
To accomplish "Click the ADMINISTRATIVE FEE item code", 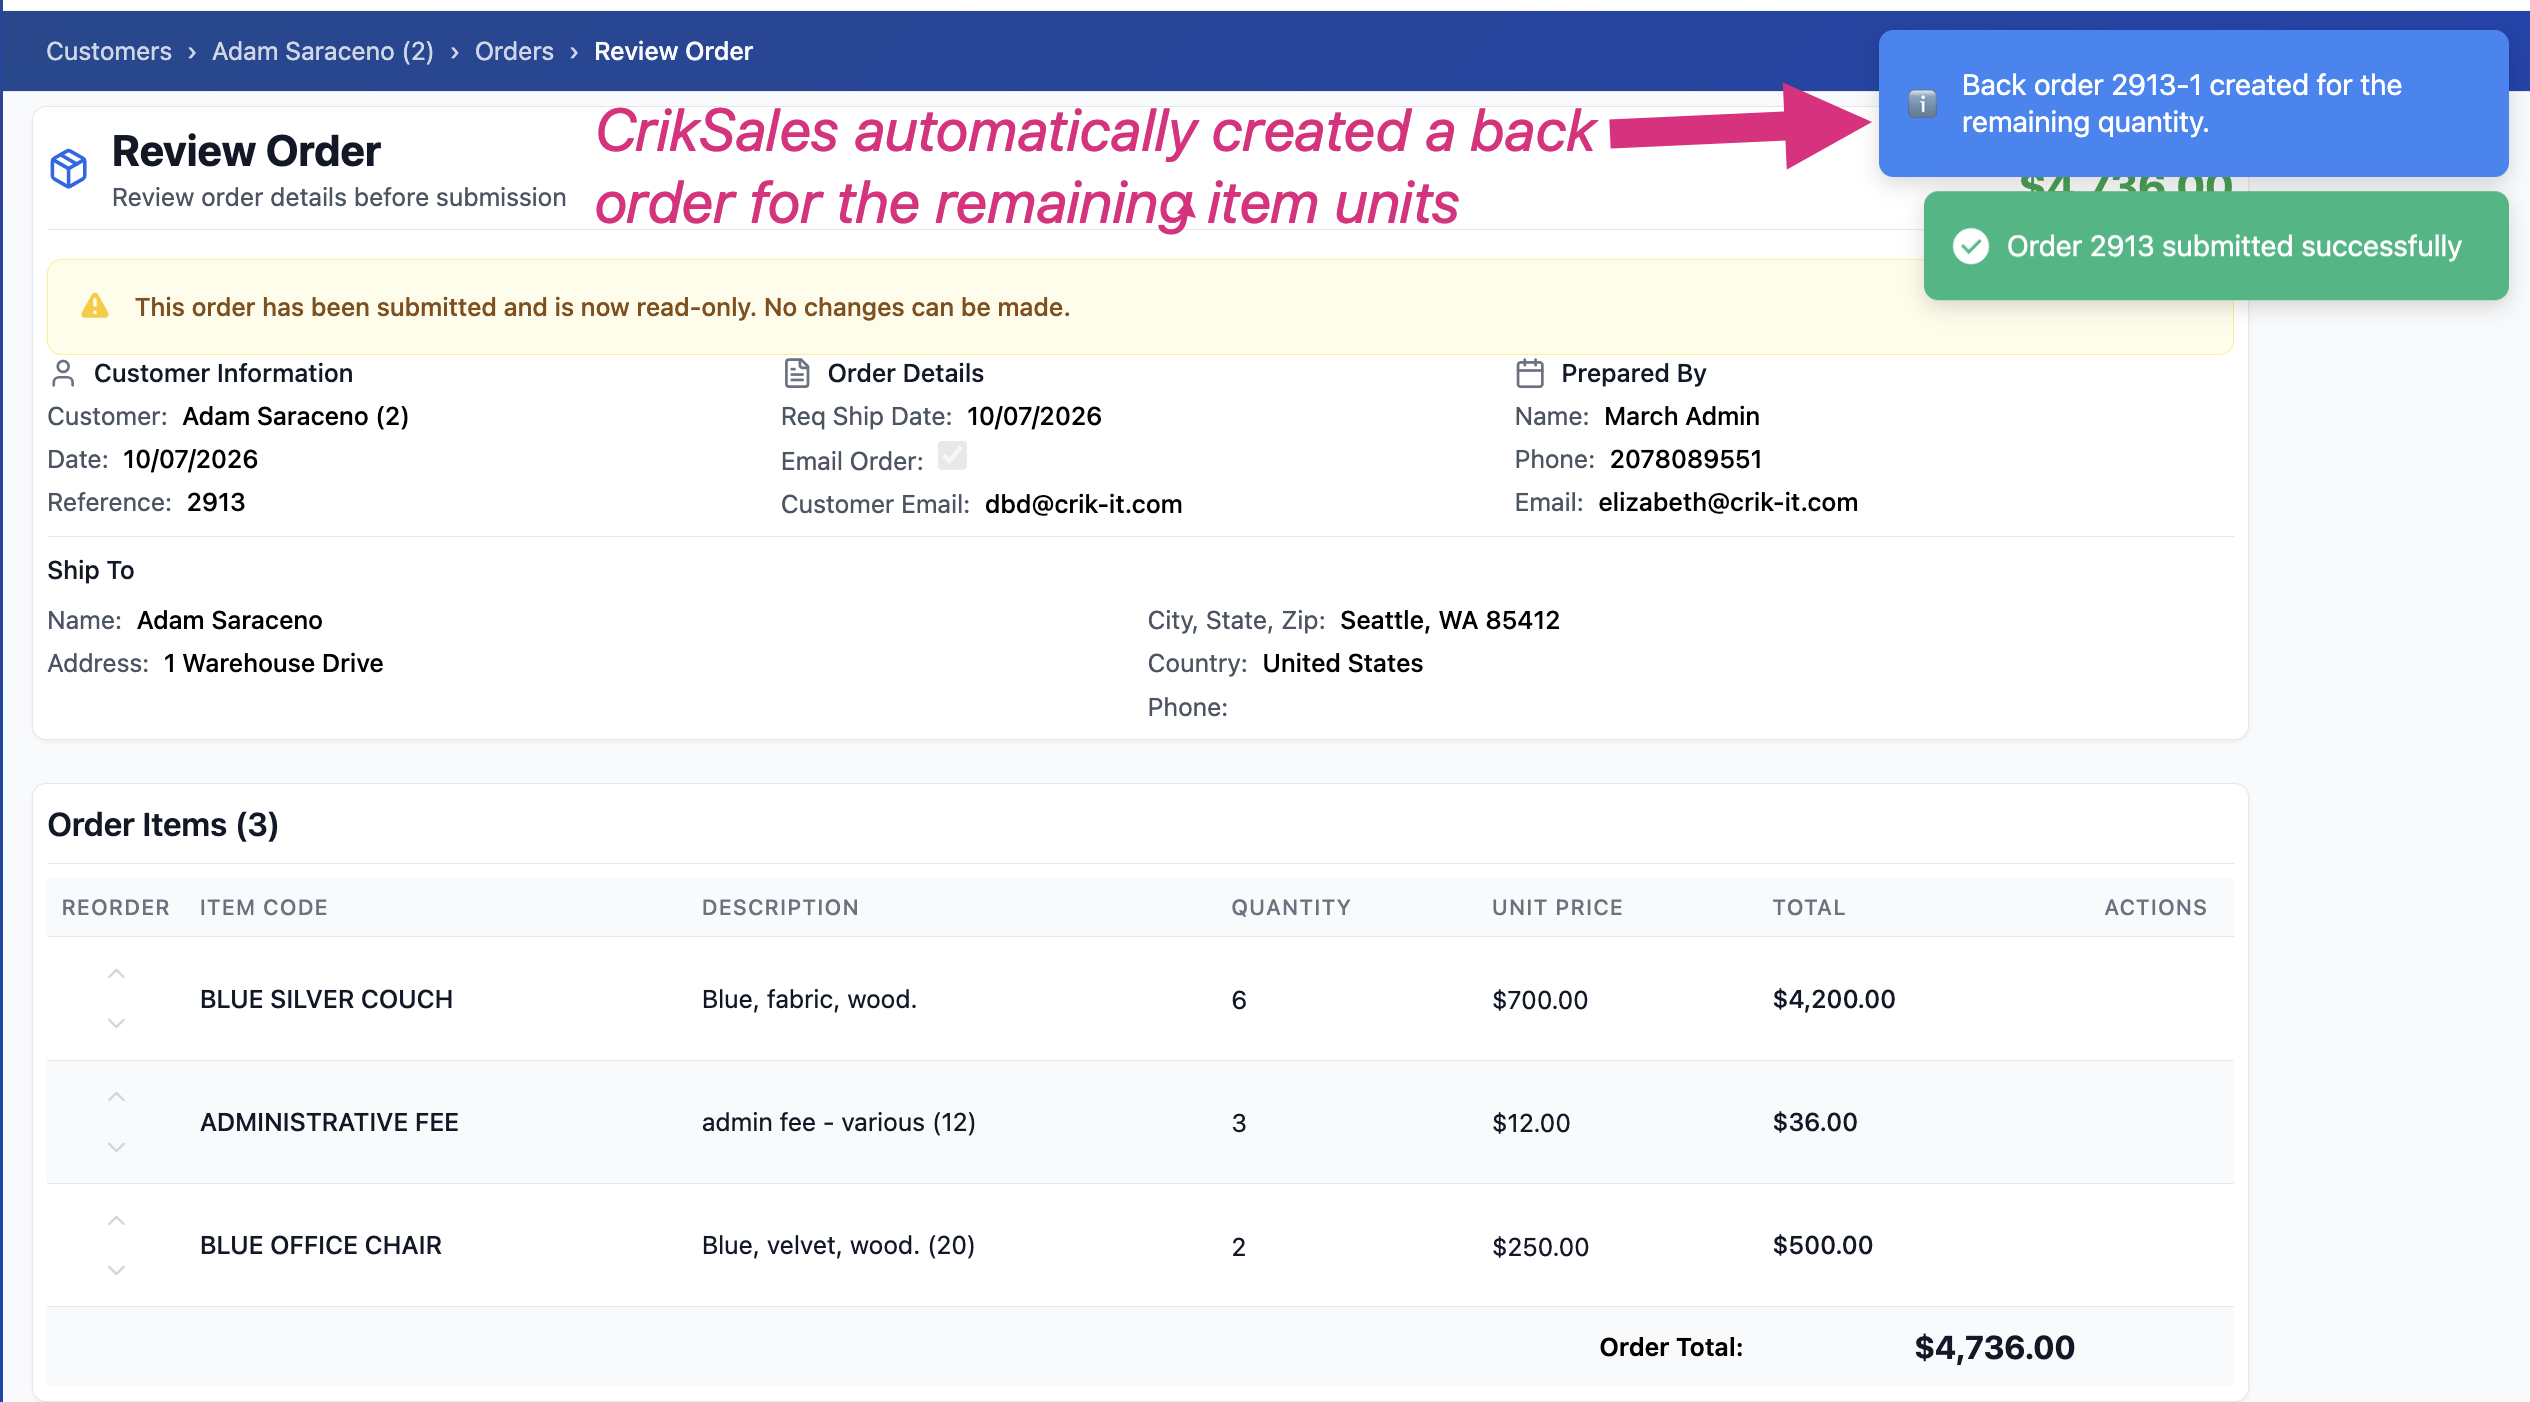I will click(329, 1122).
